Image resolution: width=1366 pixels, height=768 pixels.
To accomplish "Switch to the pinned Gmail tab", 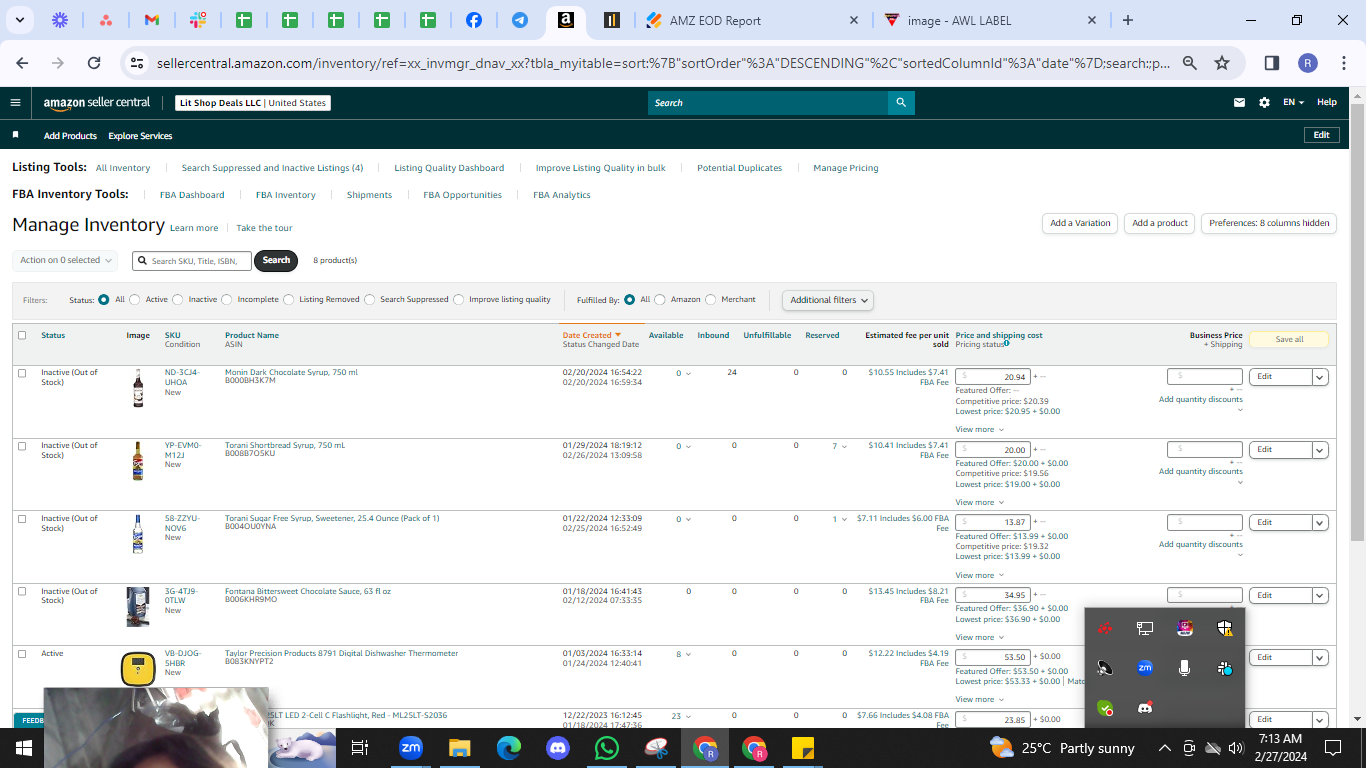I will (152, 20).
